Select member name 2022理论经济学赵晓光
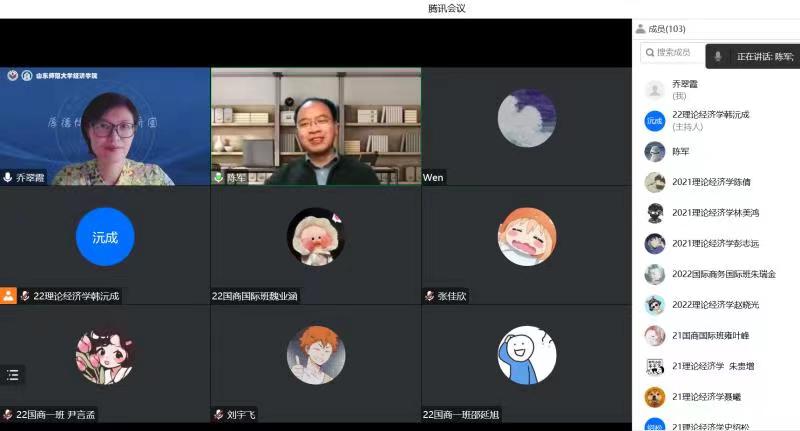The height and width of the screenshot is (431, 800). [x=715, y=305]
